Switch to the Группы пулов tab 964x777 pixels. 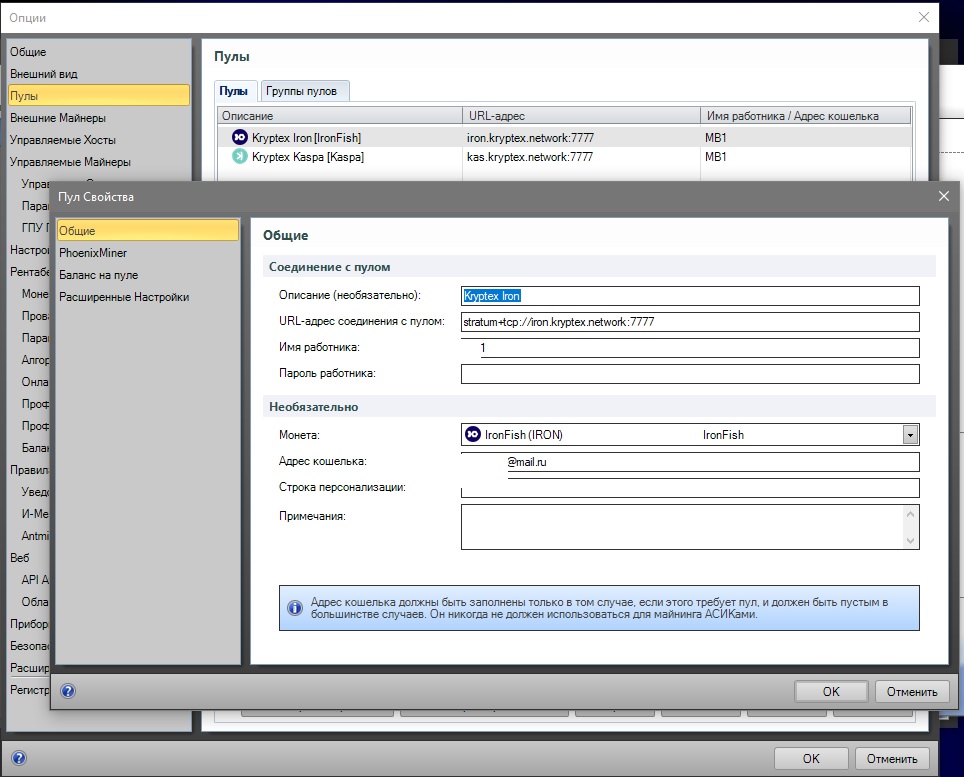[x=305, y=91]
